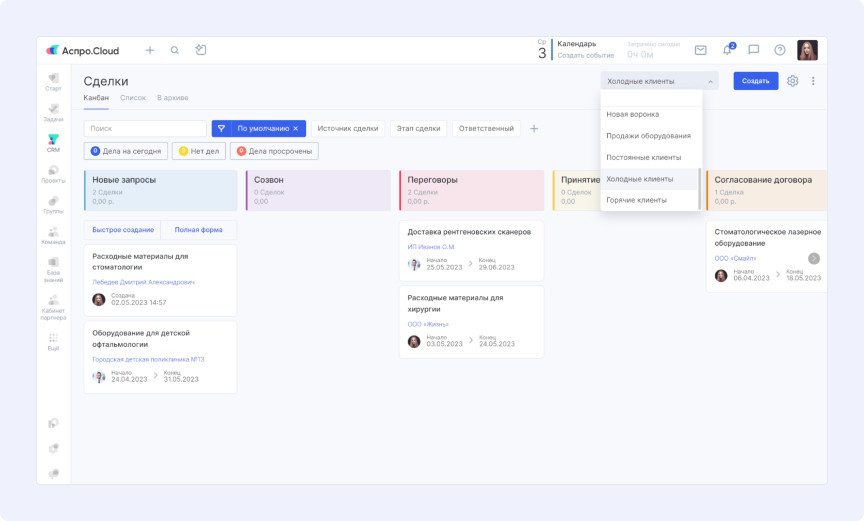Open ИП Иванов О.М. link
Screen dimensions: 864x521
click(431, 247)
